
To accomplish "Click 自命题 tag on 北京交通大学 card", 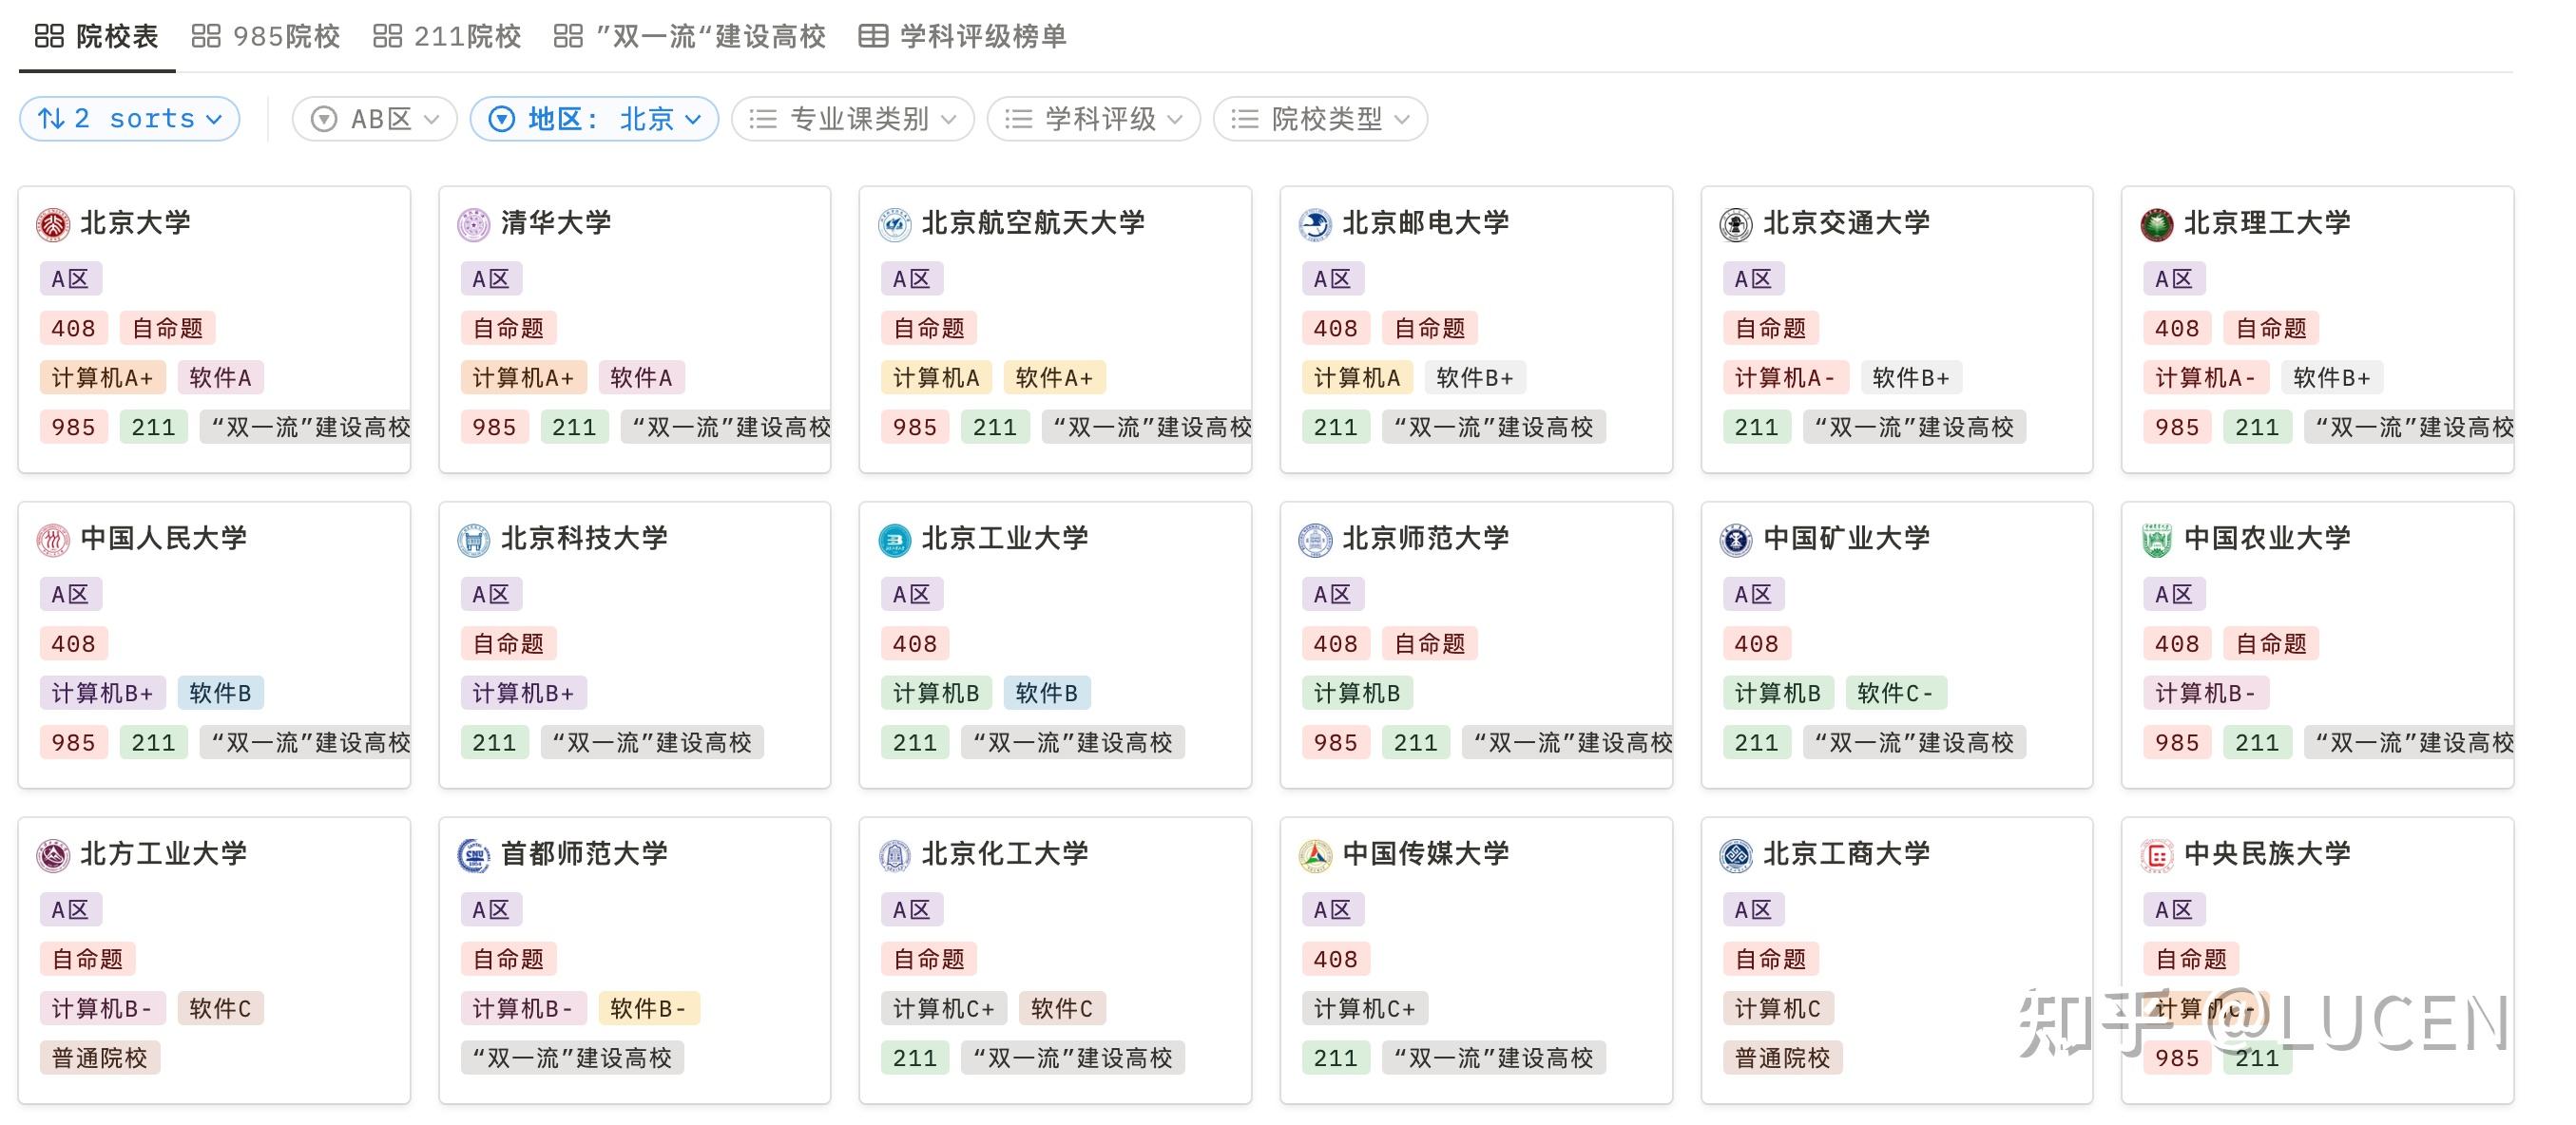I will (x=1771, y=329).
